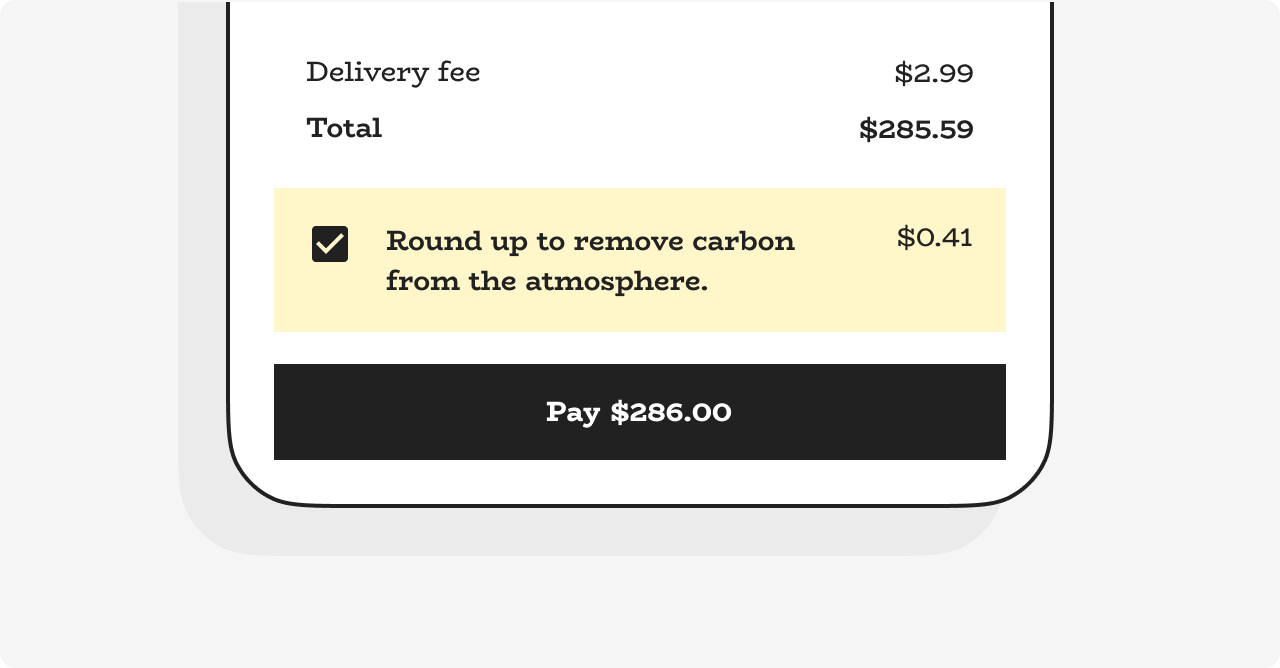Image resolution: width=1280 pixels, height=668 pixels.
Task: Click the $285.59 total amount
Action: tap(916, 129)
